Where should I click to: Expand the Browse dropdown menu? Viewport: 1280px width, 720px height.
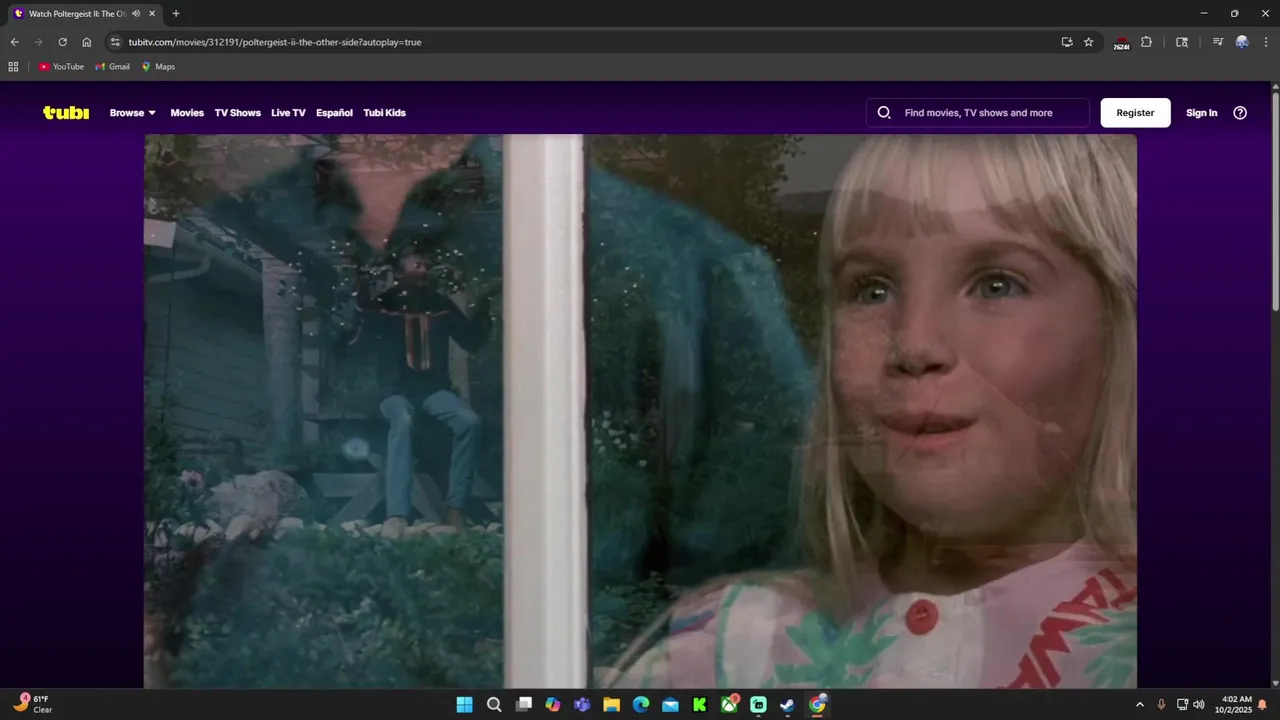(x=133, y=113)
